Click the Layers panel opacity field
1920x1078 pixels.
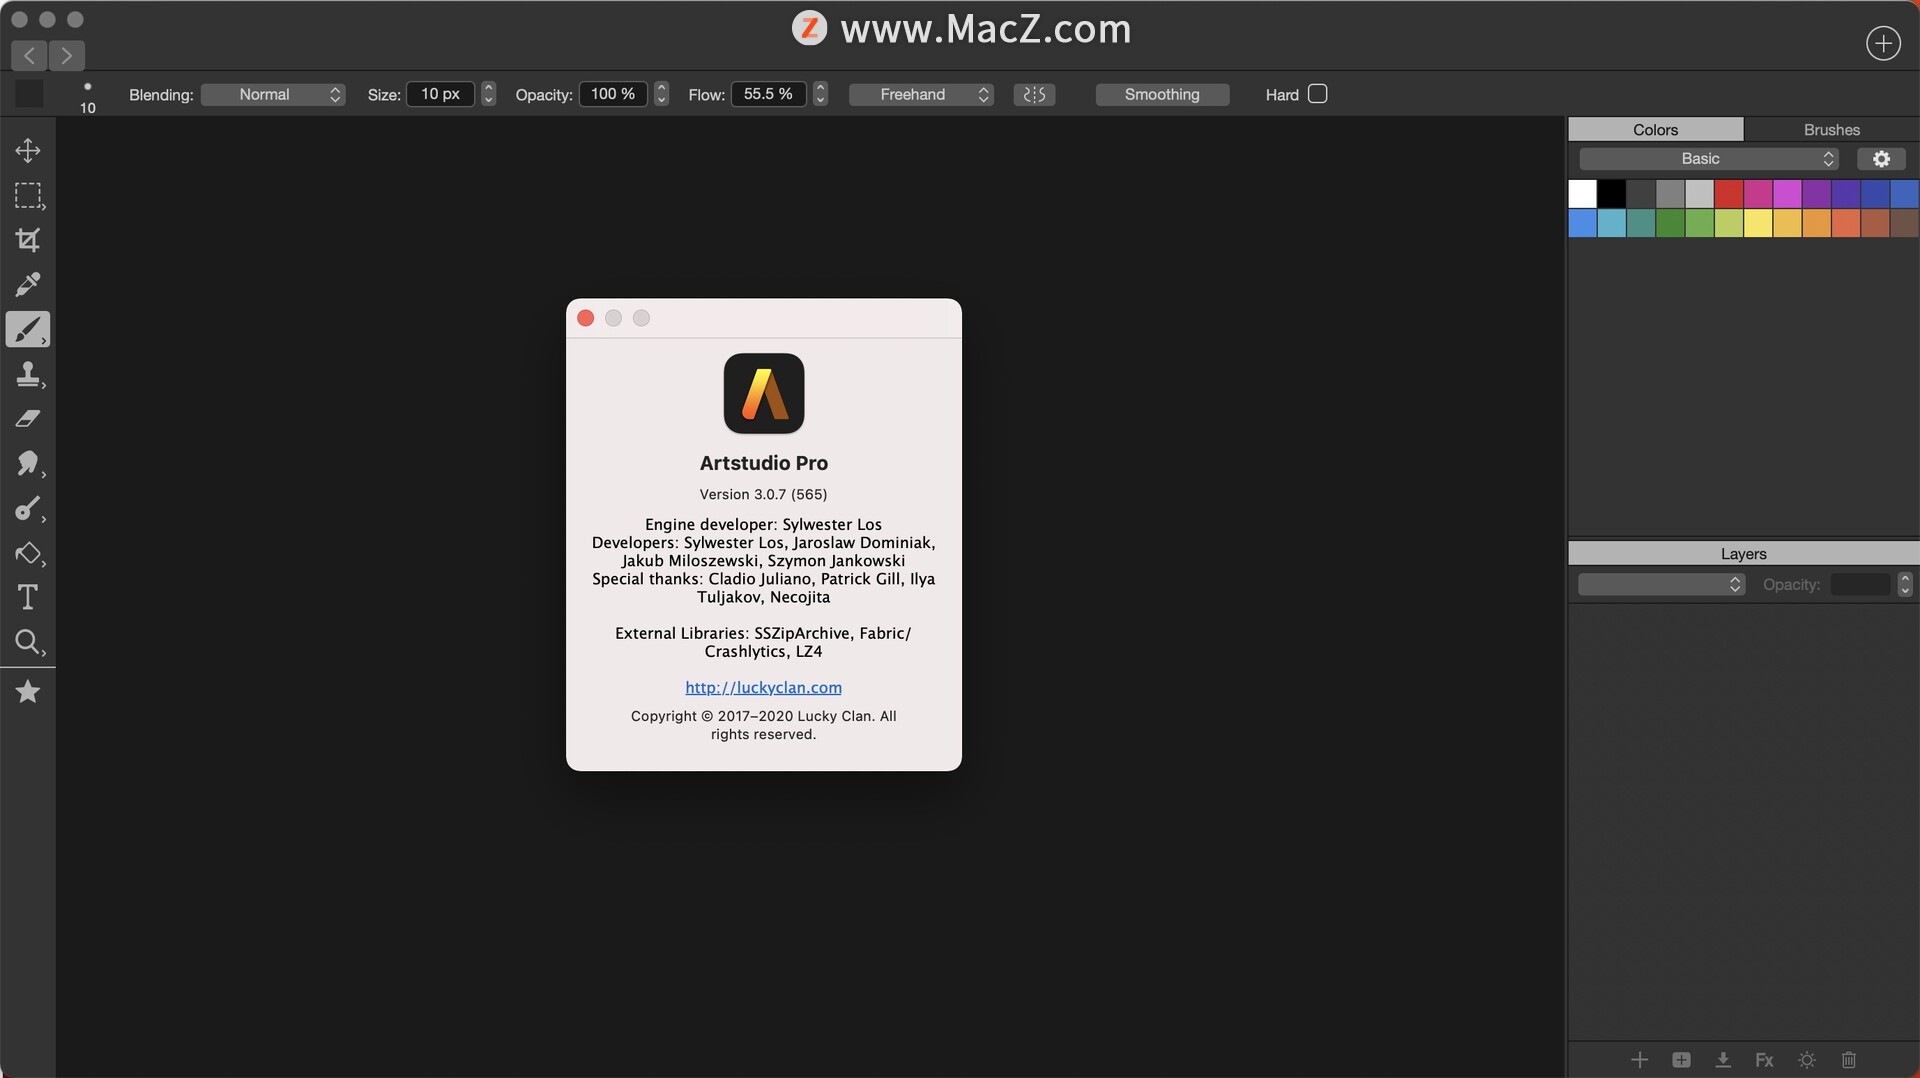click(1861, 584)
